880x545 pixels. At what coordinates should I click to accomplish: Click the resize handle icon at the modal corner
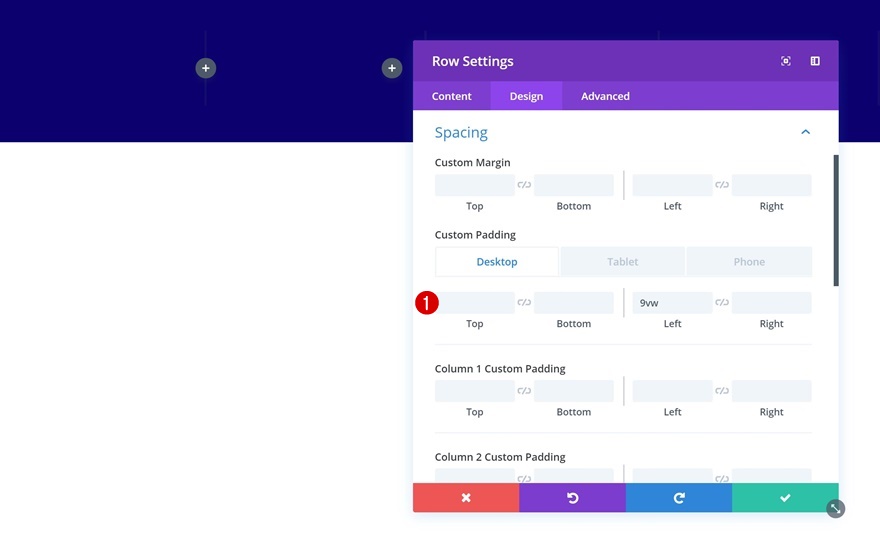pos(836,509)
